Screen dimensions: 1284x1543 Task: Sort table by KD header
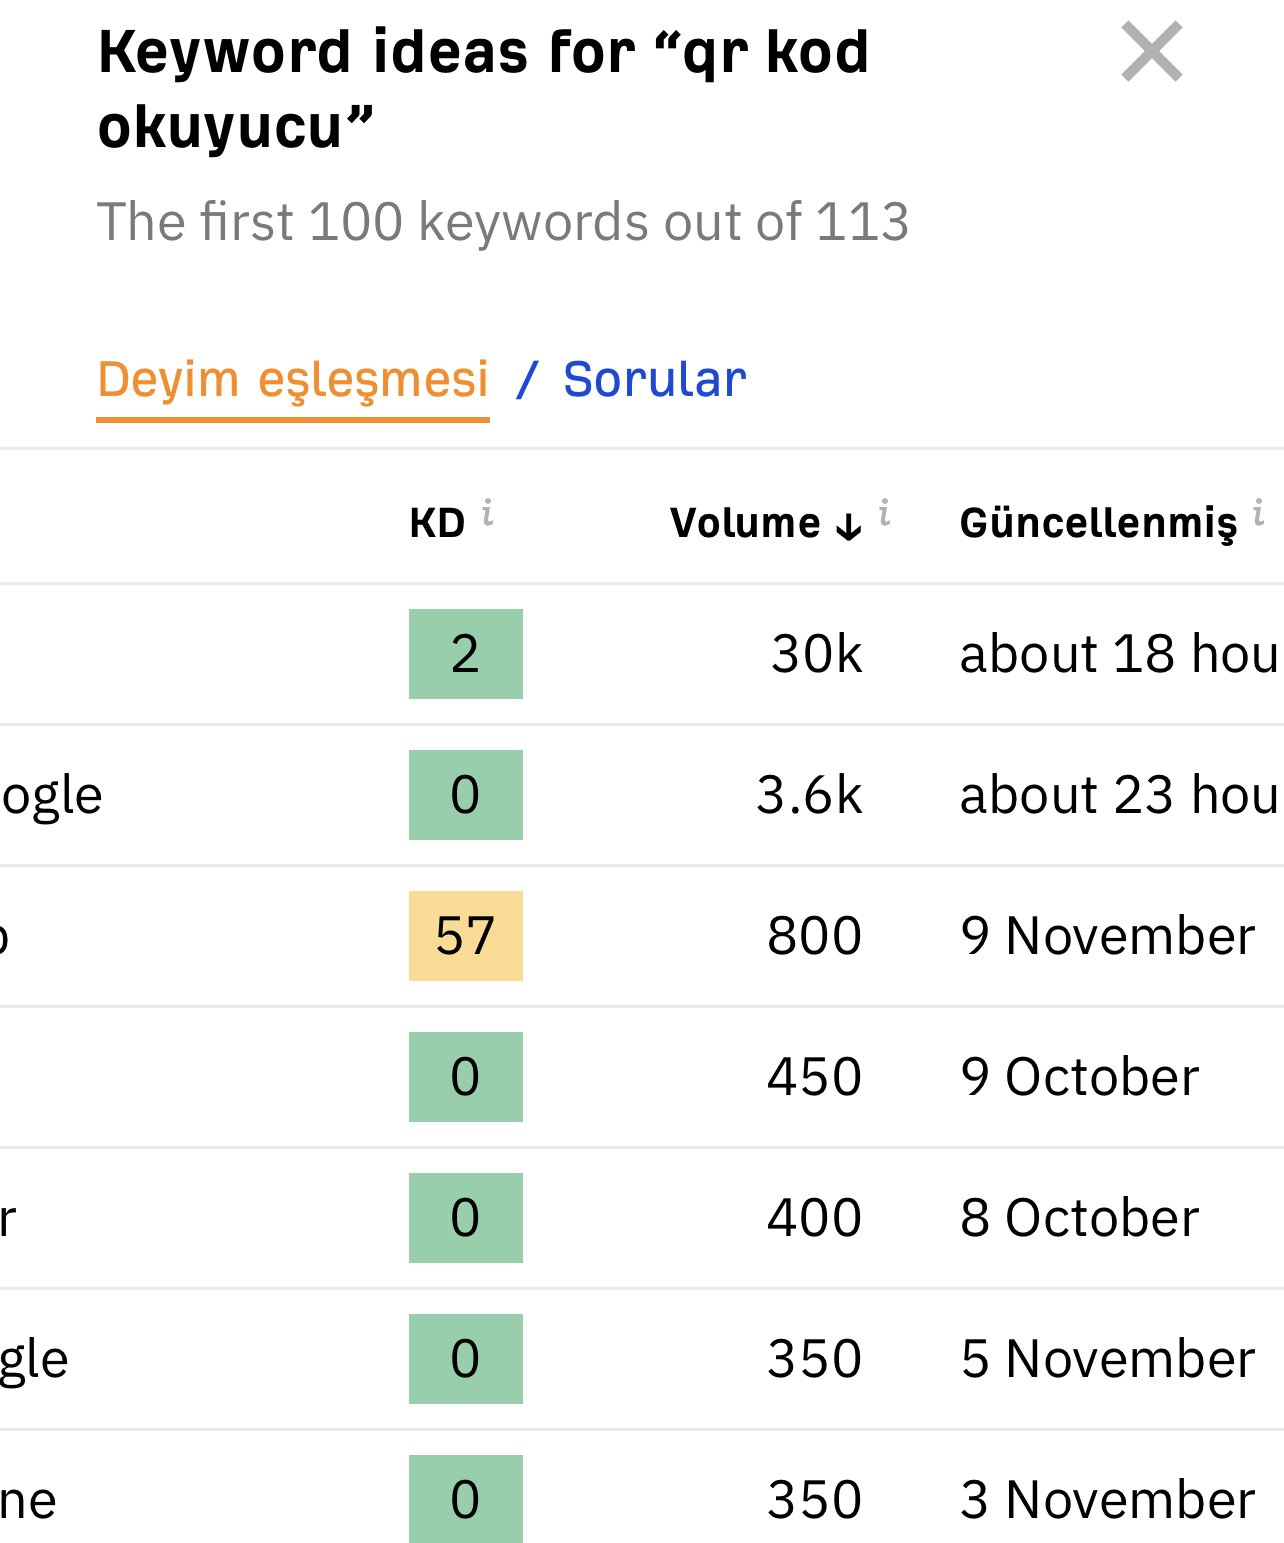point(438,523)
